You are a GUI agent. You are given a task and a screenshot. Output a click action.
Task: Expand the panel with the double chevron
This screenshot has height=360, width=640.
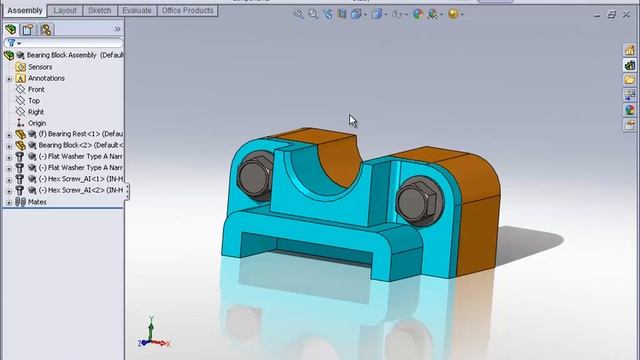(118, 29)
